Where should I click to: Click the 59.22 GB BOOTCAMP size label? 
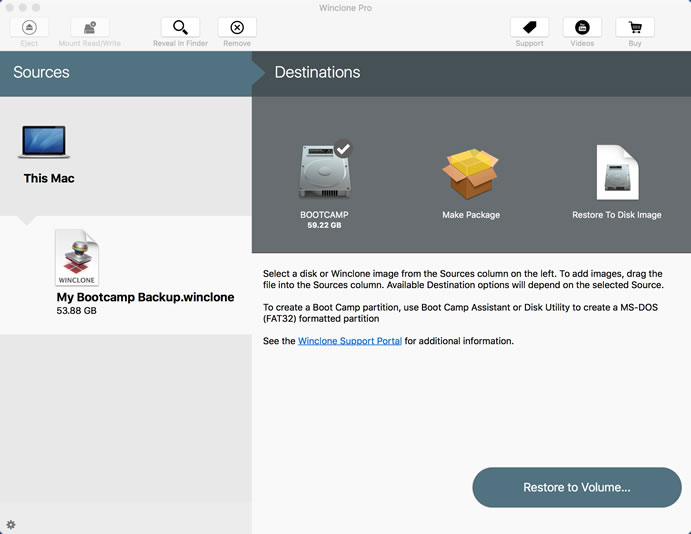(324, 225)
